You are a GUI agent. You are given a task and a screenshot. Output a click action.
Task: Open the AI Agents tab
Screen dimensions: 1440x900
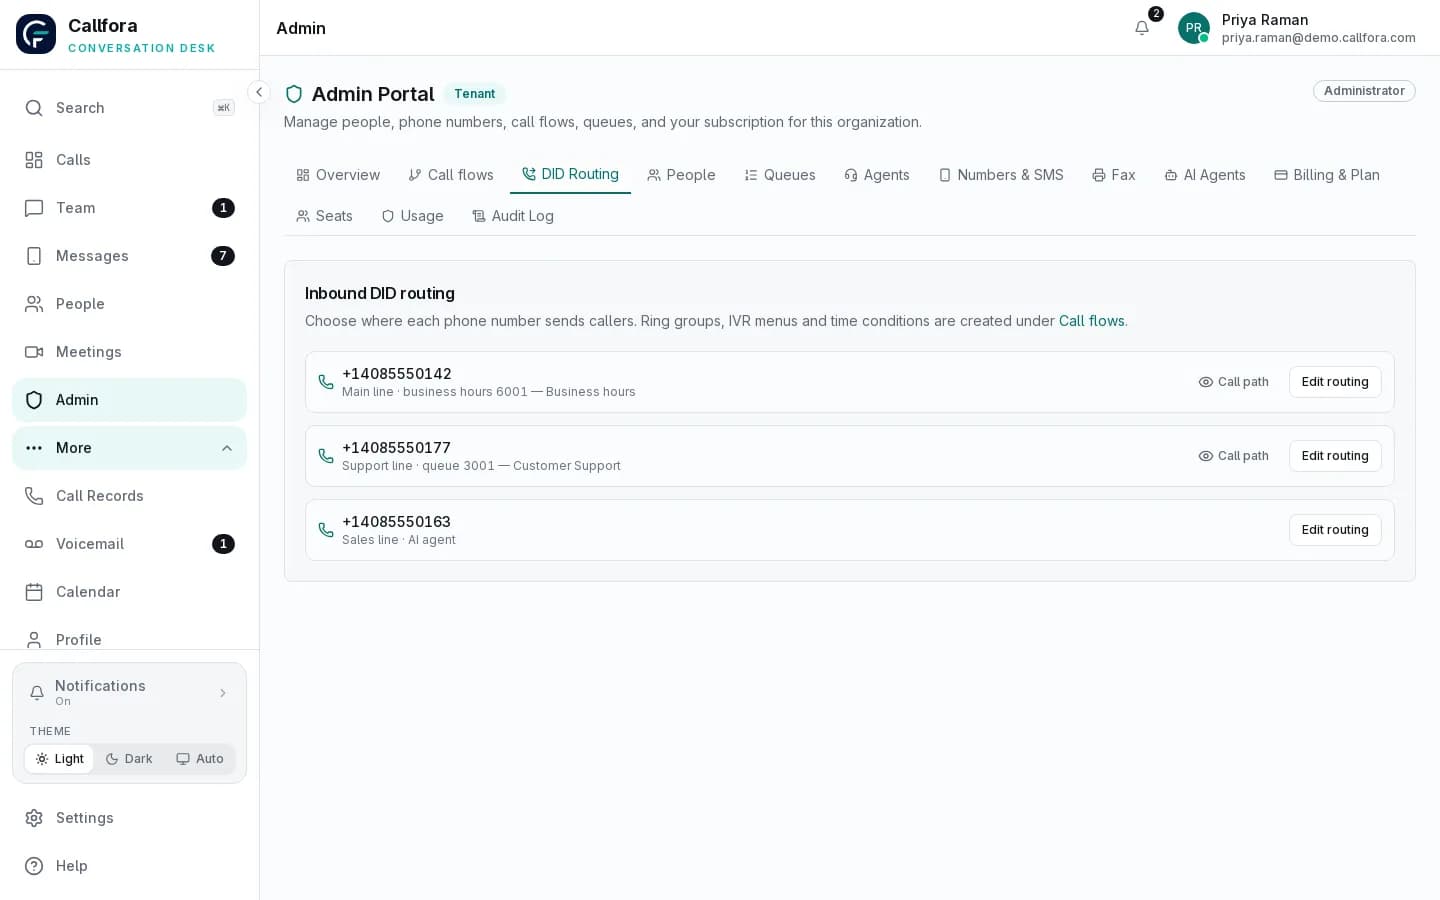pyautogui.click(x=1205, y=175)
